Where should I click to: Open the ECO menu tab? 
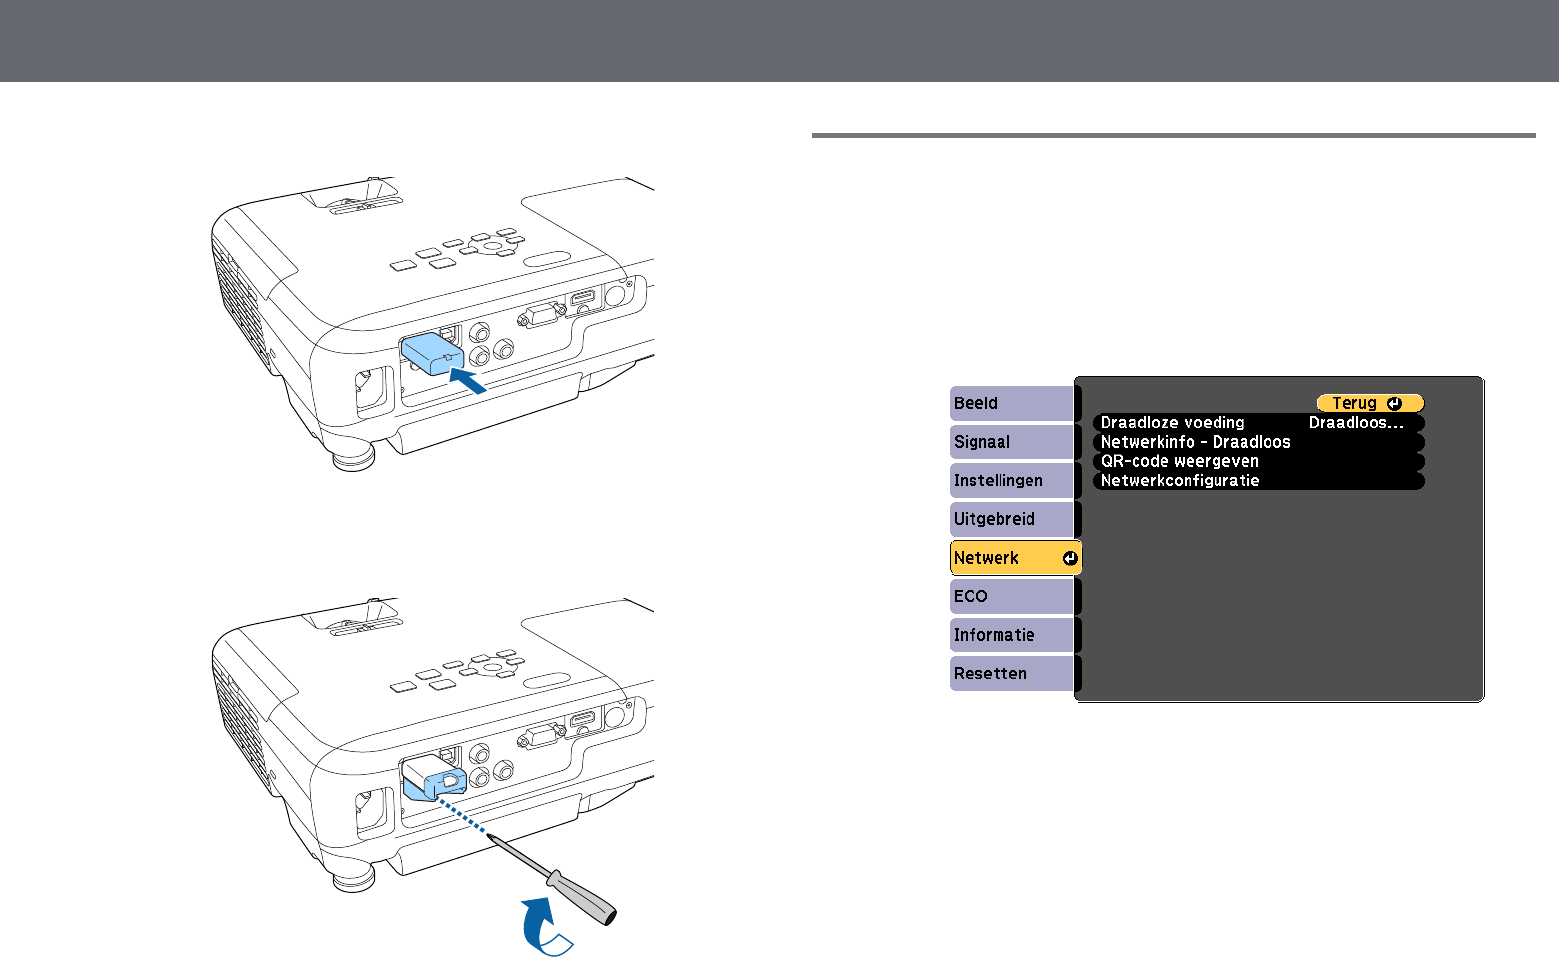(x=1011, y=596)
